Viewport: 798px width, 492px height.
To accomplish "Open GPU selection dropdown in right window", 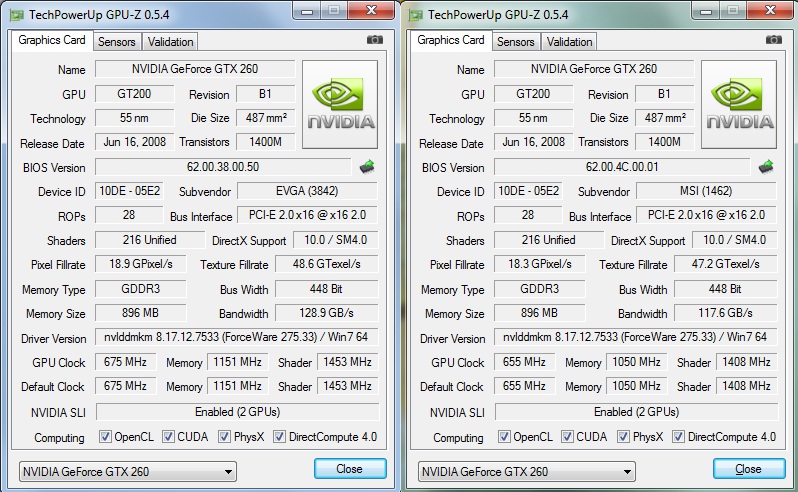I will tap(527, 472).
